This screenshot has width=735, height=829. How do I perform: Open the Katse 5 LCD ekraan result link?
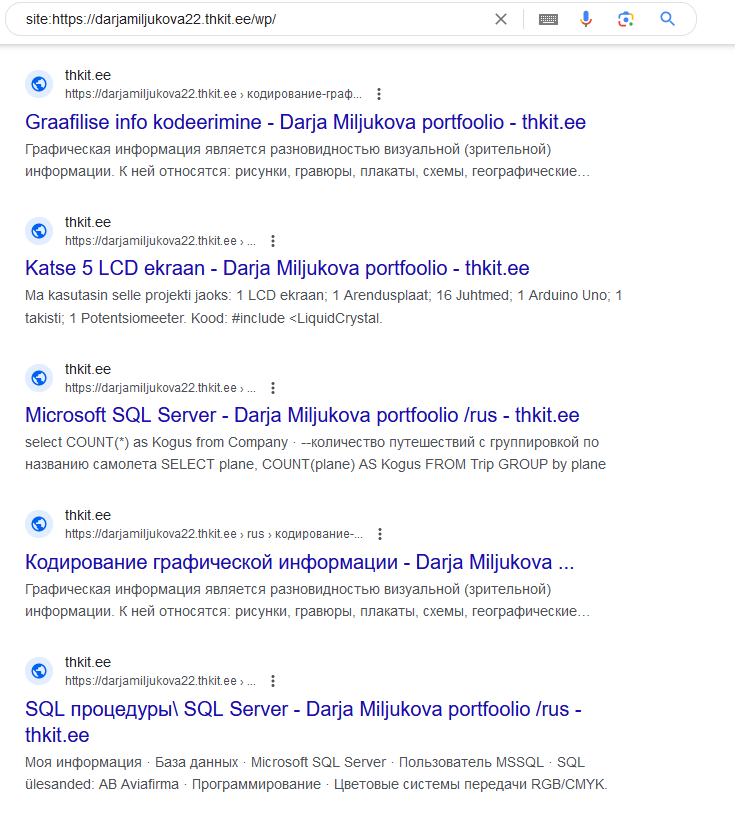277,268
